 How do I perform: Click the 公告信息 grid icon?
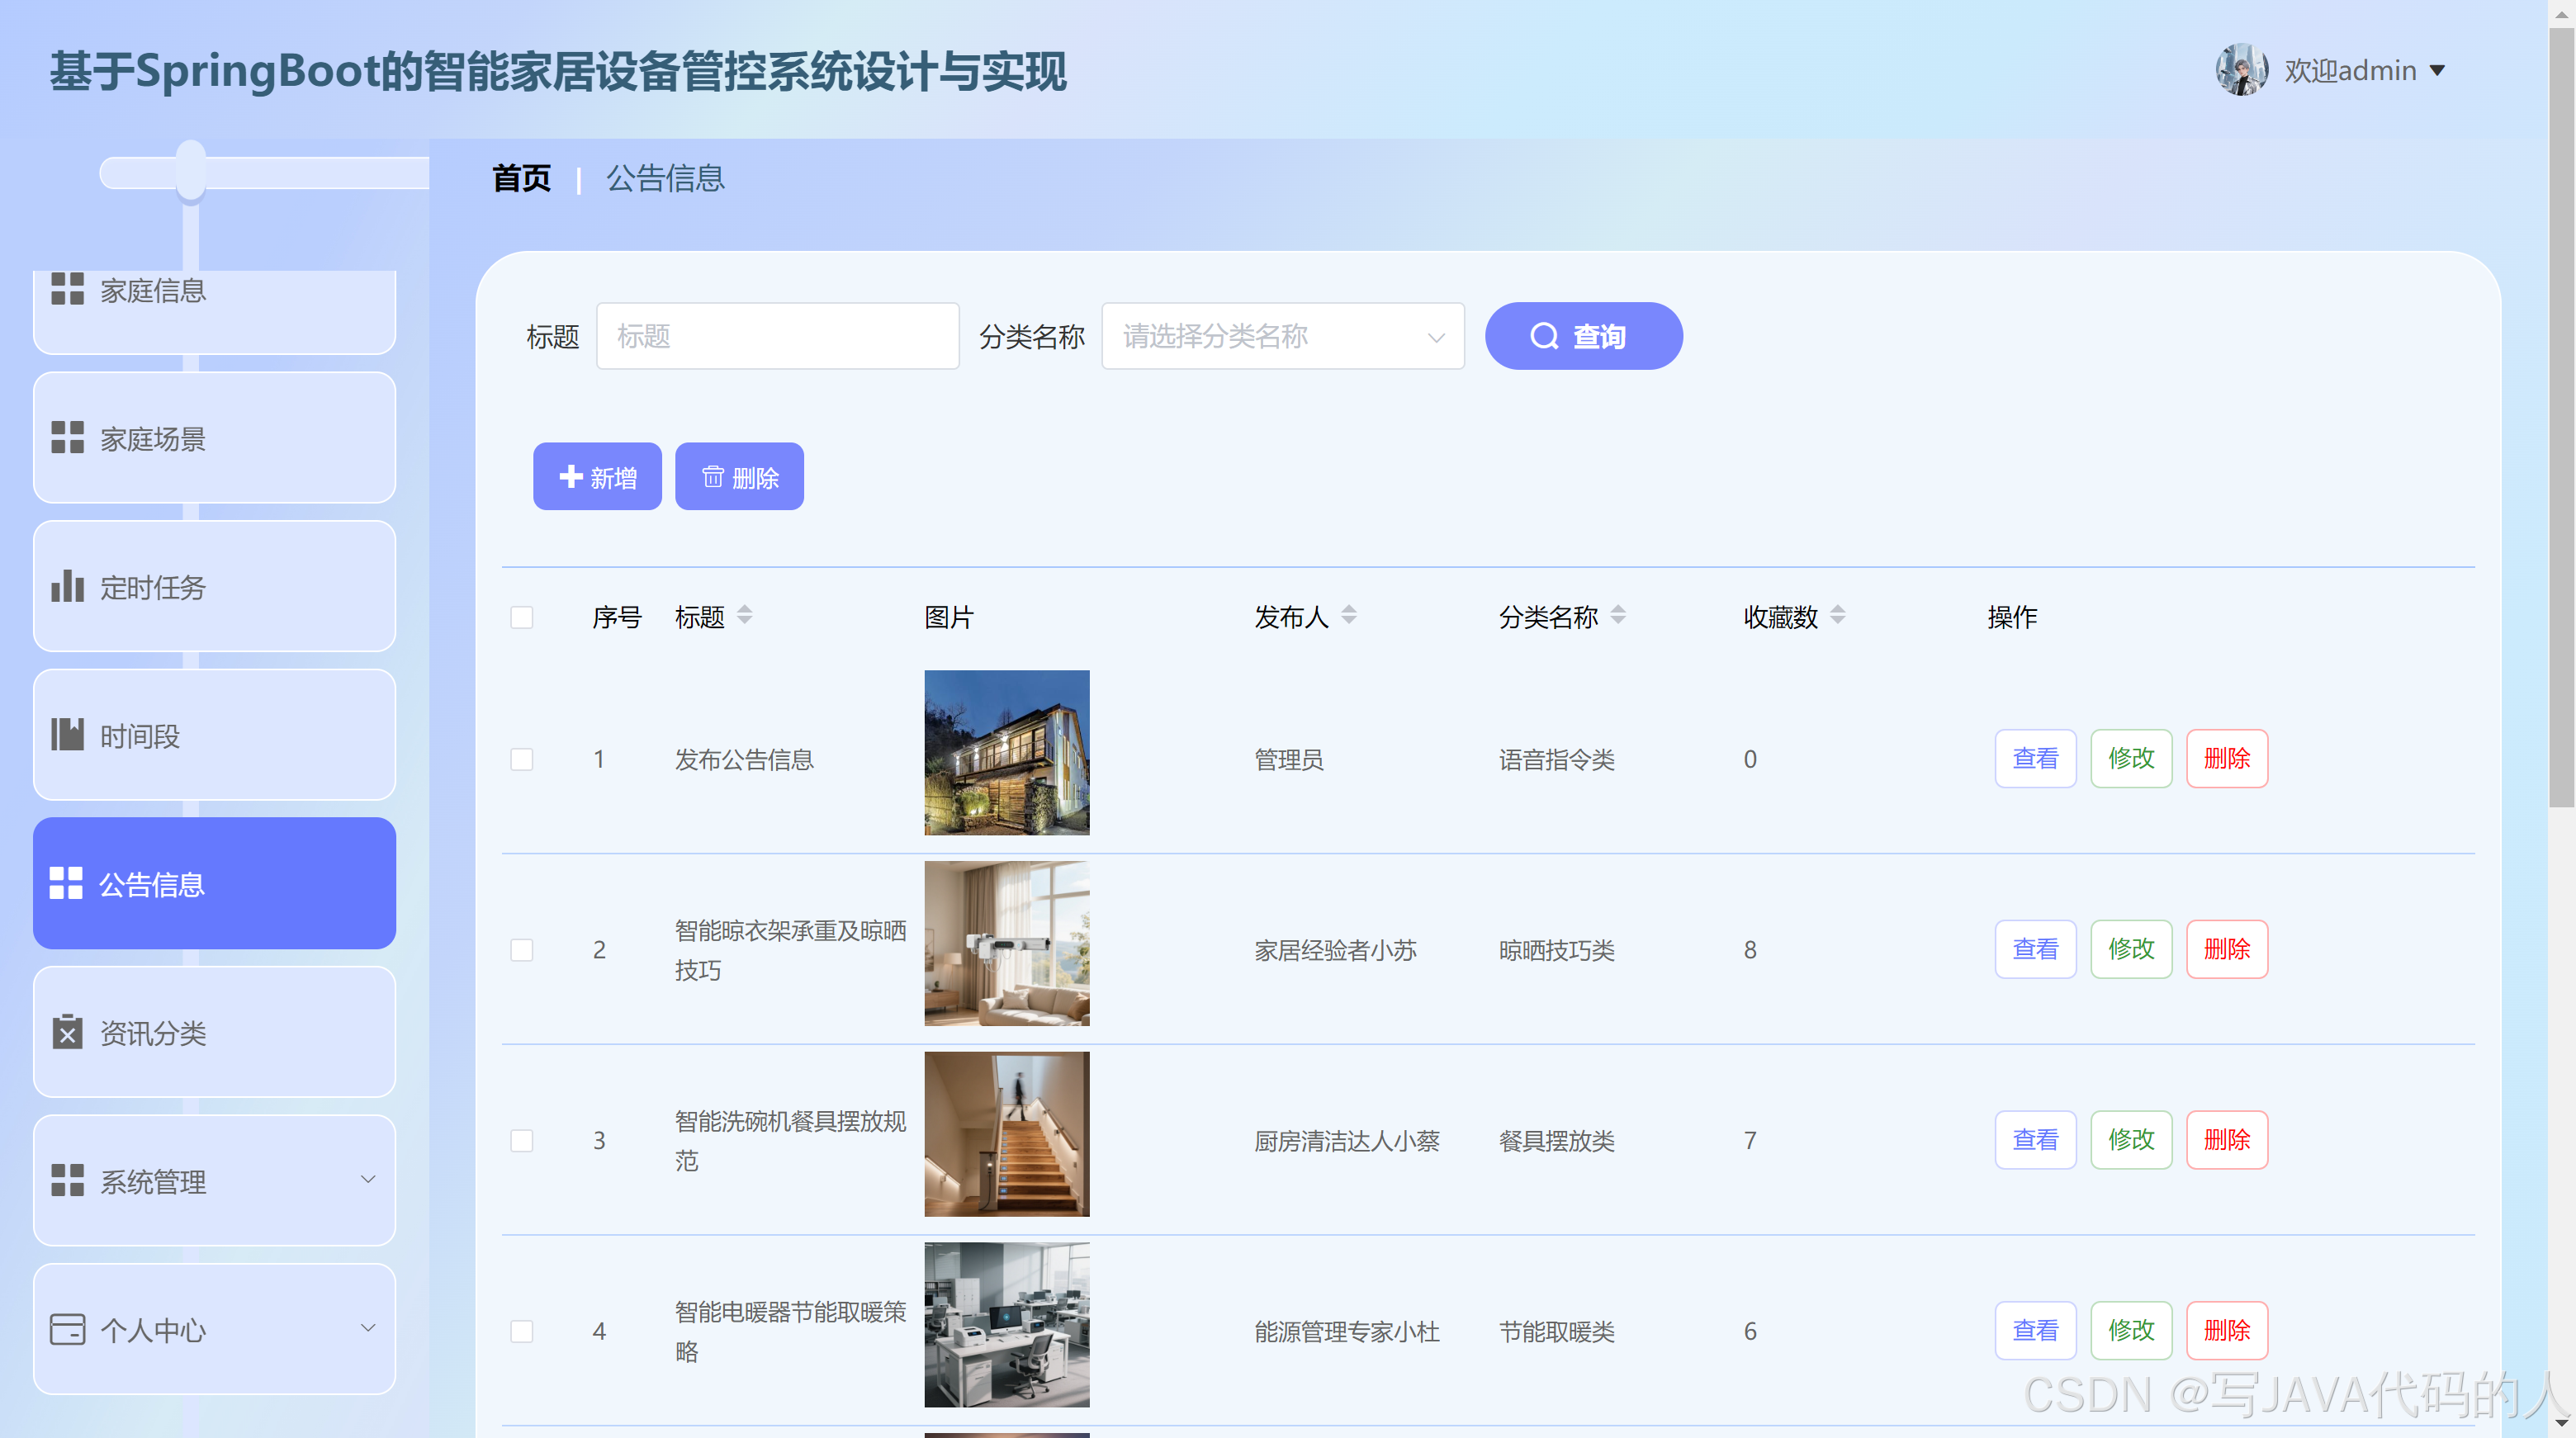[x=66, y=883]
